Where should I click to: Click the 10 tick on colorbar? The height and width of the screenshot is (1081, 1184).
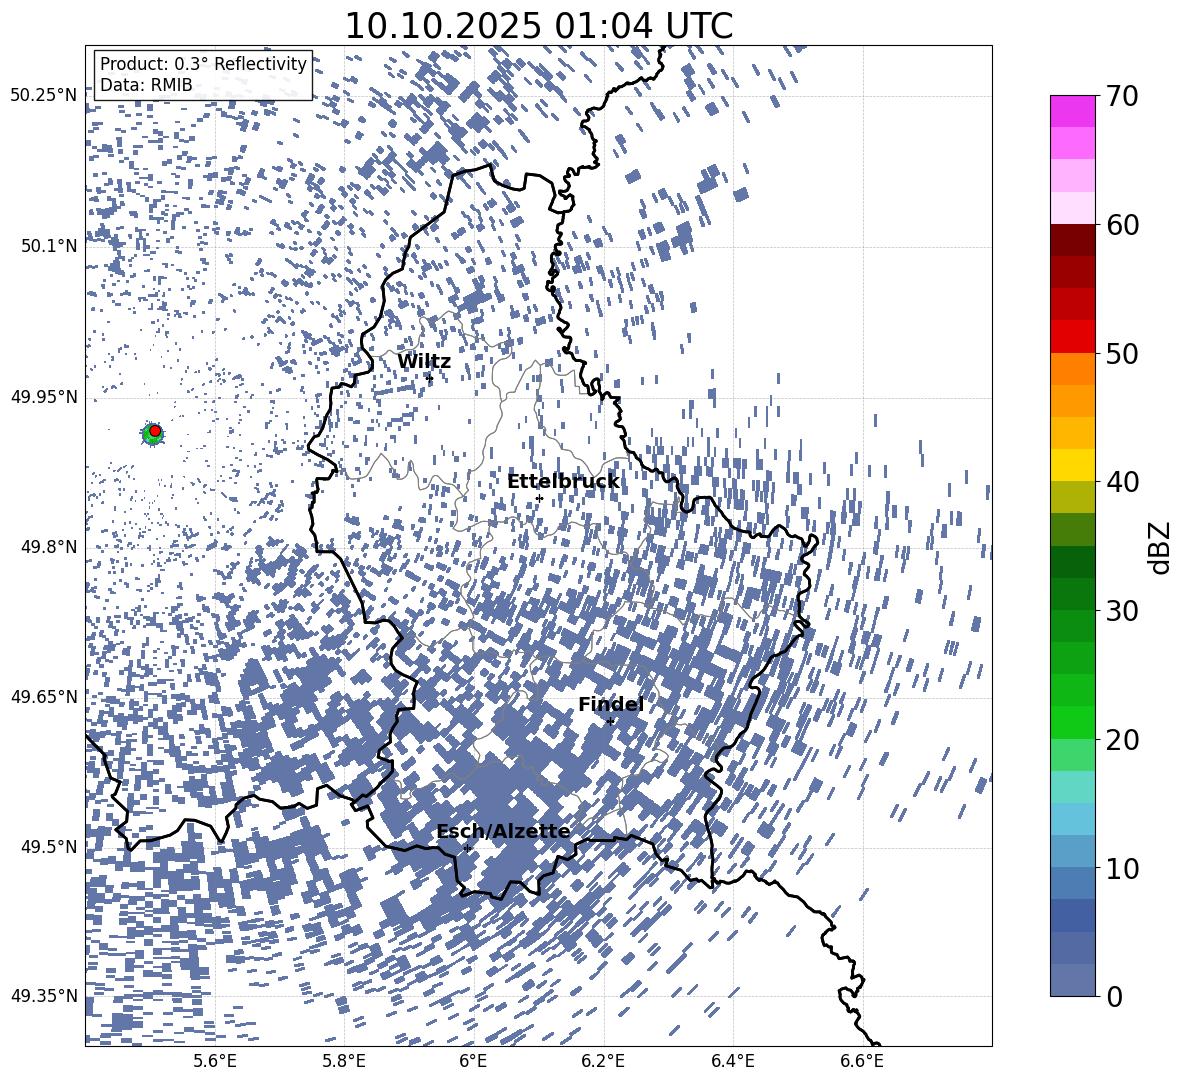(x=1122, y=868)
